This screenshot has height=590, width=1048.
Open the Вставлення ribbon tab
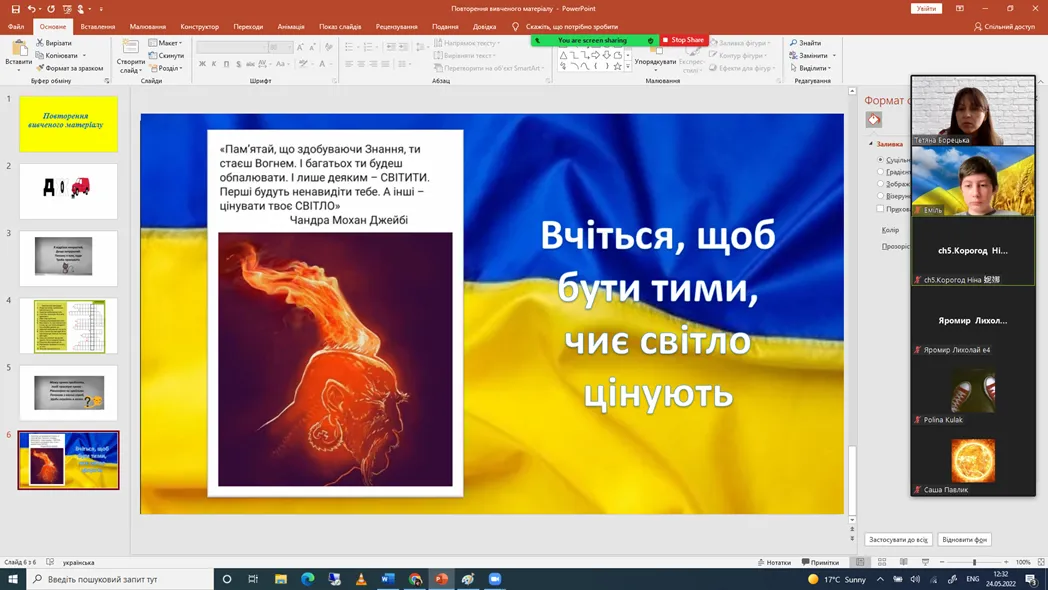click(x=98, y=27)
